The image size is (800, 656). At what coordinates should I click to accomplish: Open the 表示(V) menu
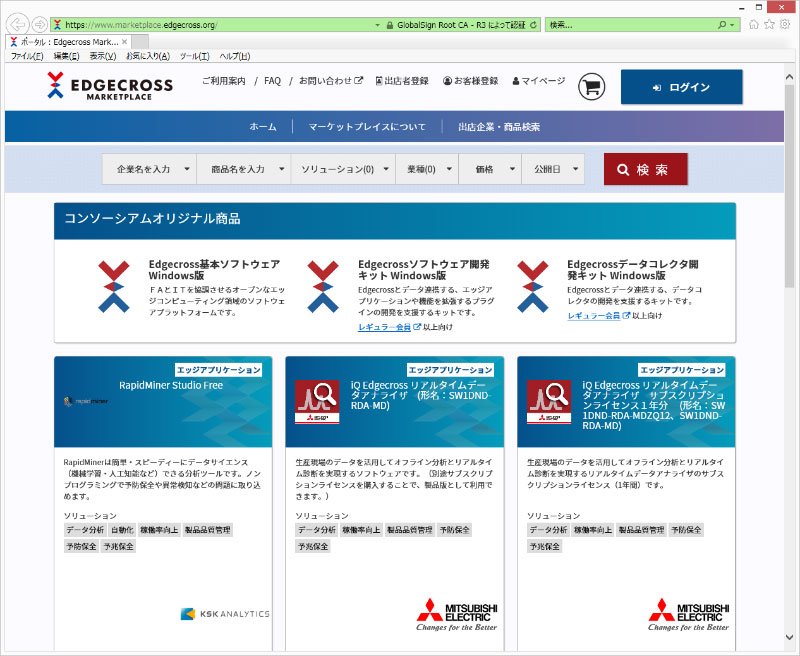(x=103, y=56)
